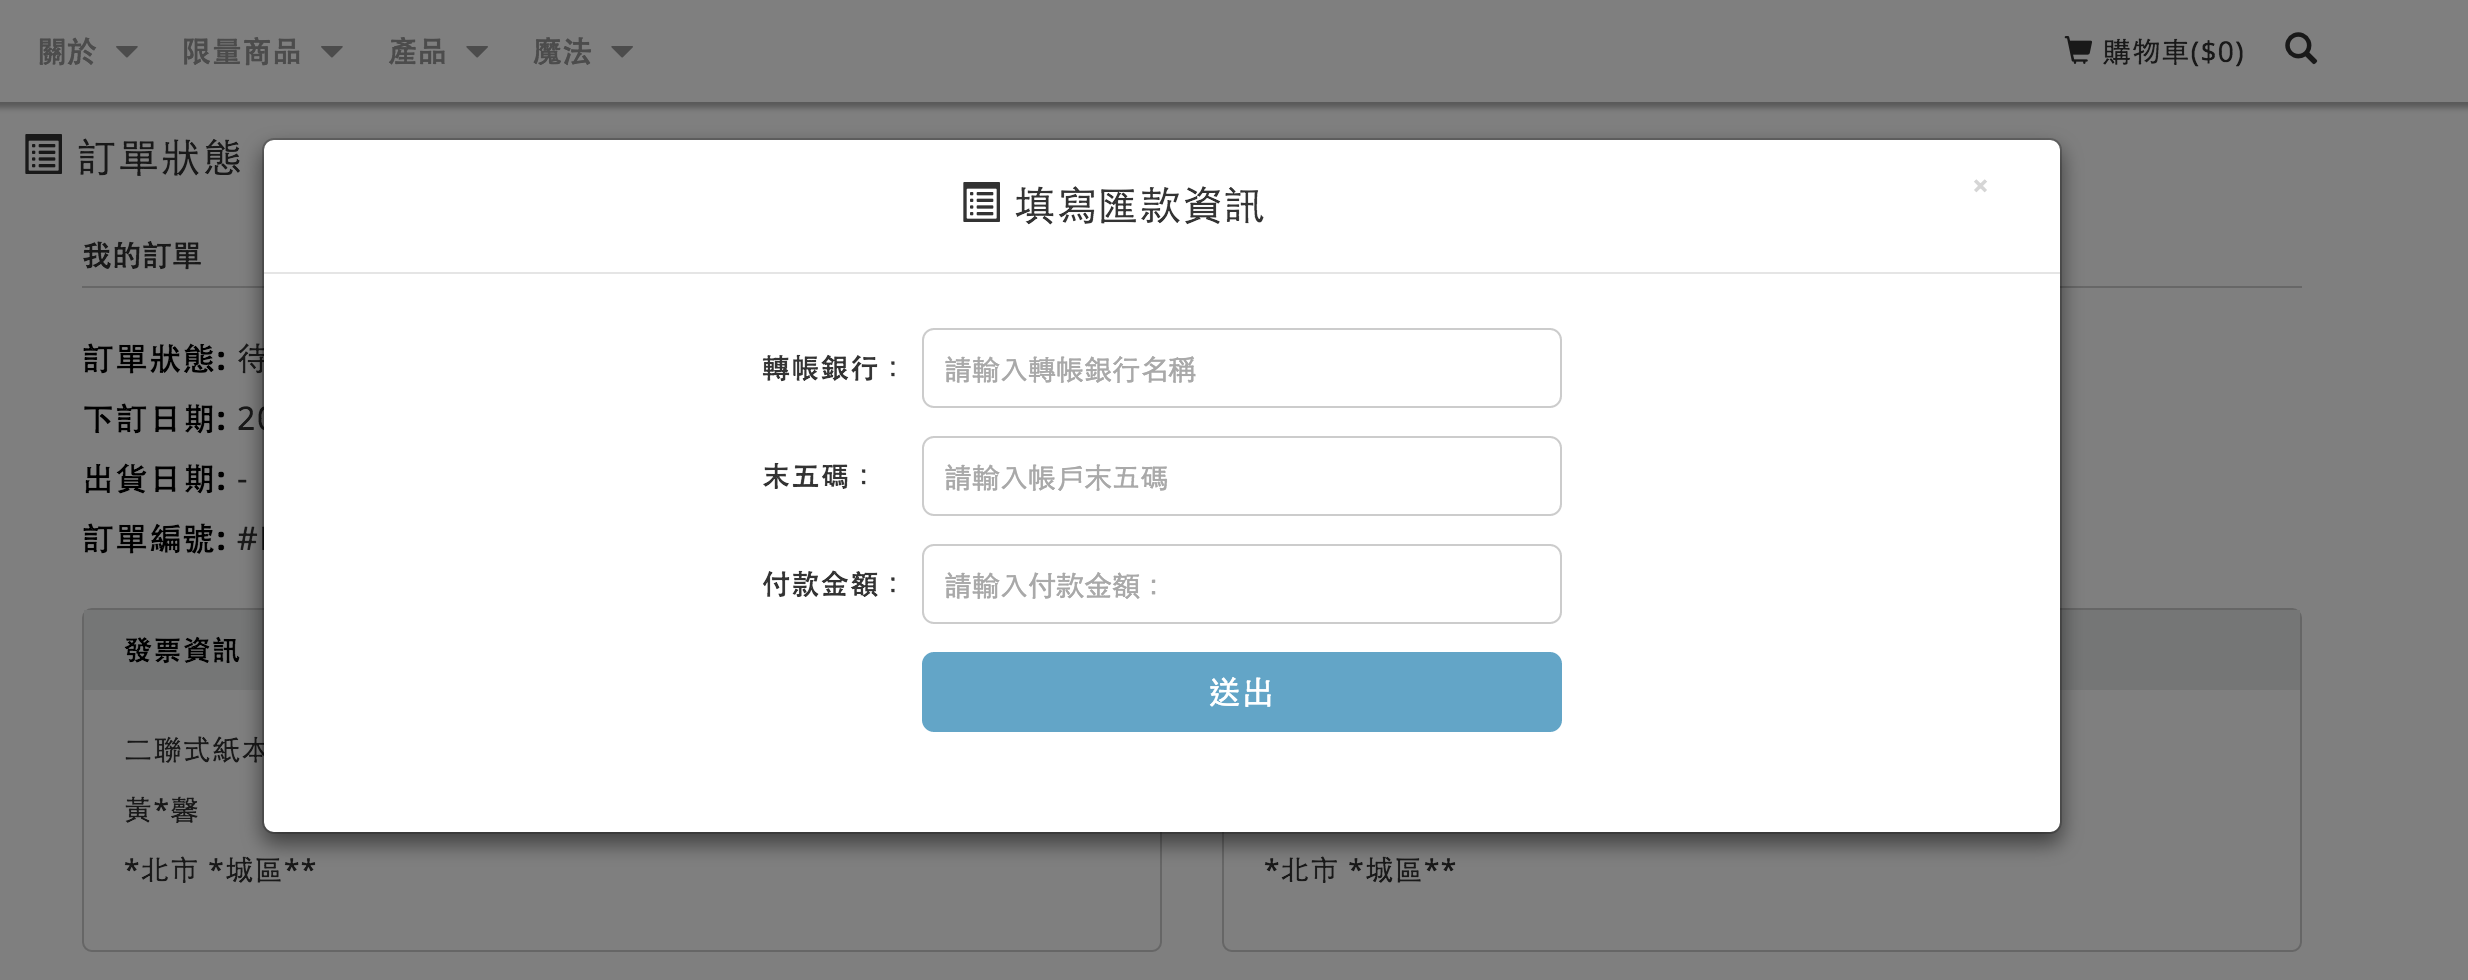Expand the 關於 dropdown arrow
Screen dimensions: 2468x980
click(126, 52)
